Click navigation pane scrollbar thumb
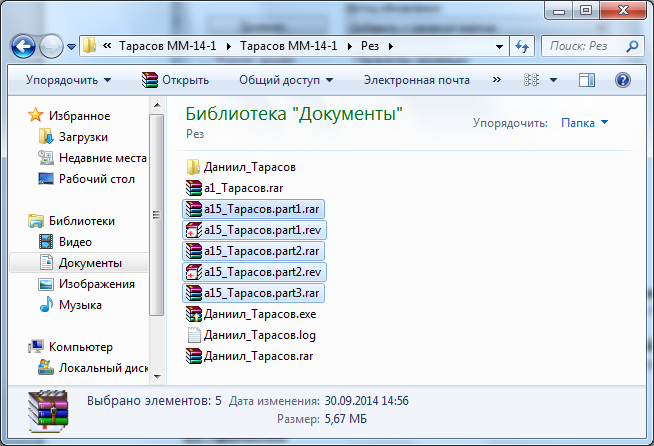This screenshot has width=654, height=446. 156,214
